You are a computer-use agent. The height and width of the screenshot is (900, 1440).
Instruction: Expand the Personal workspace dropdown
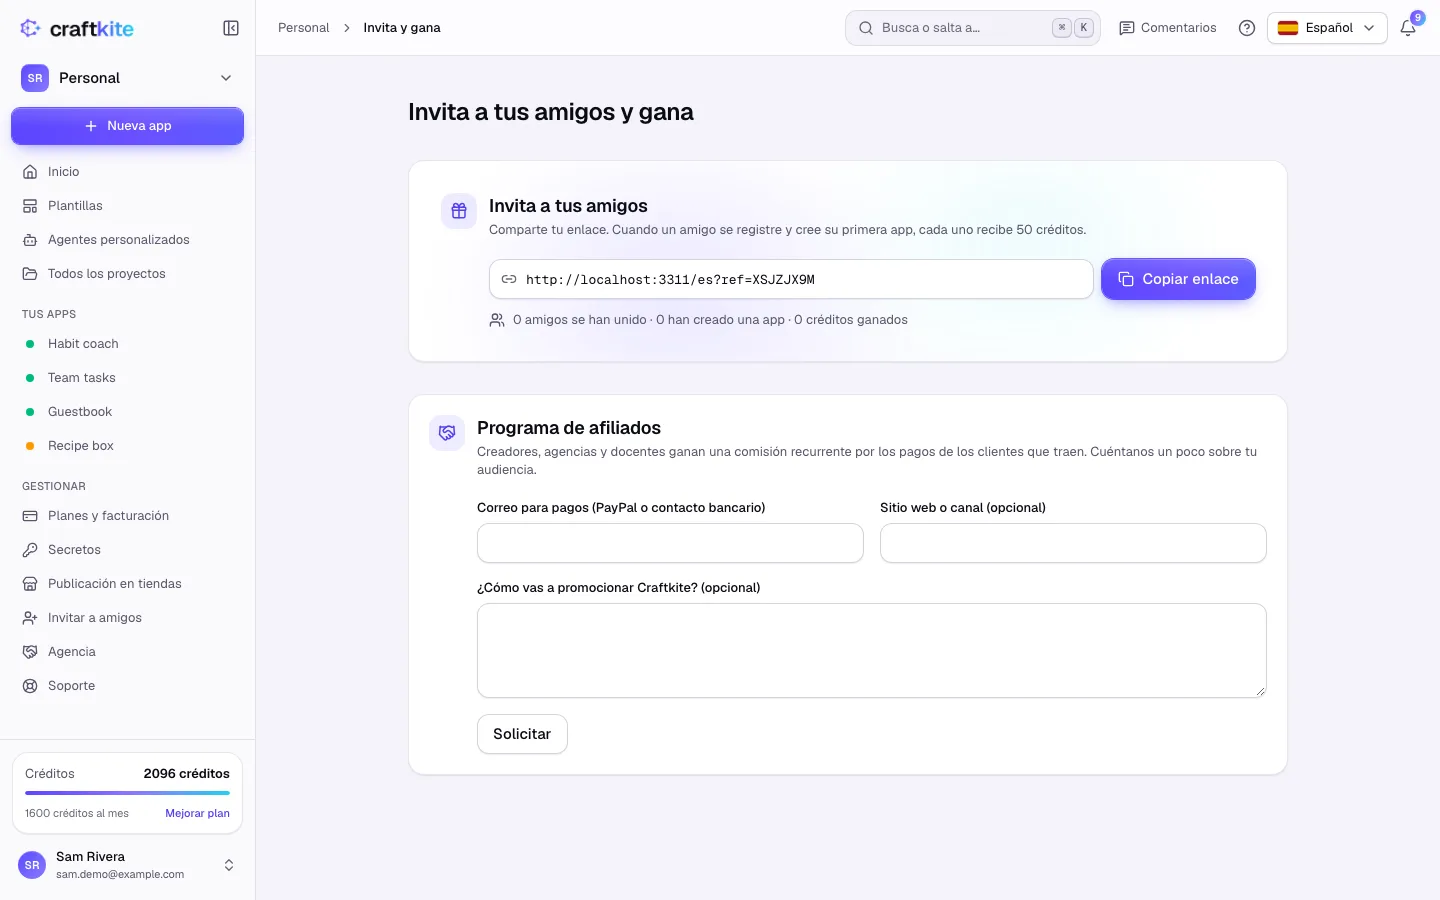coord(127,78)
